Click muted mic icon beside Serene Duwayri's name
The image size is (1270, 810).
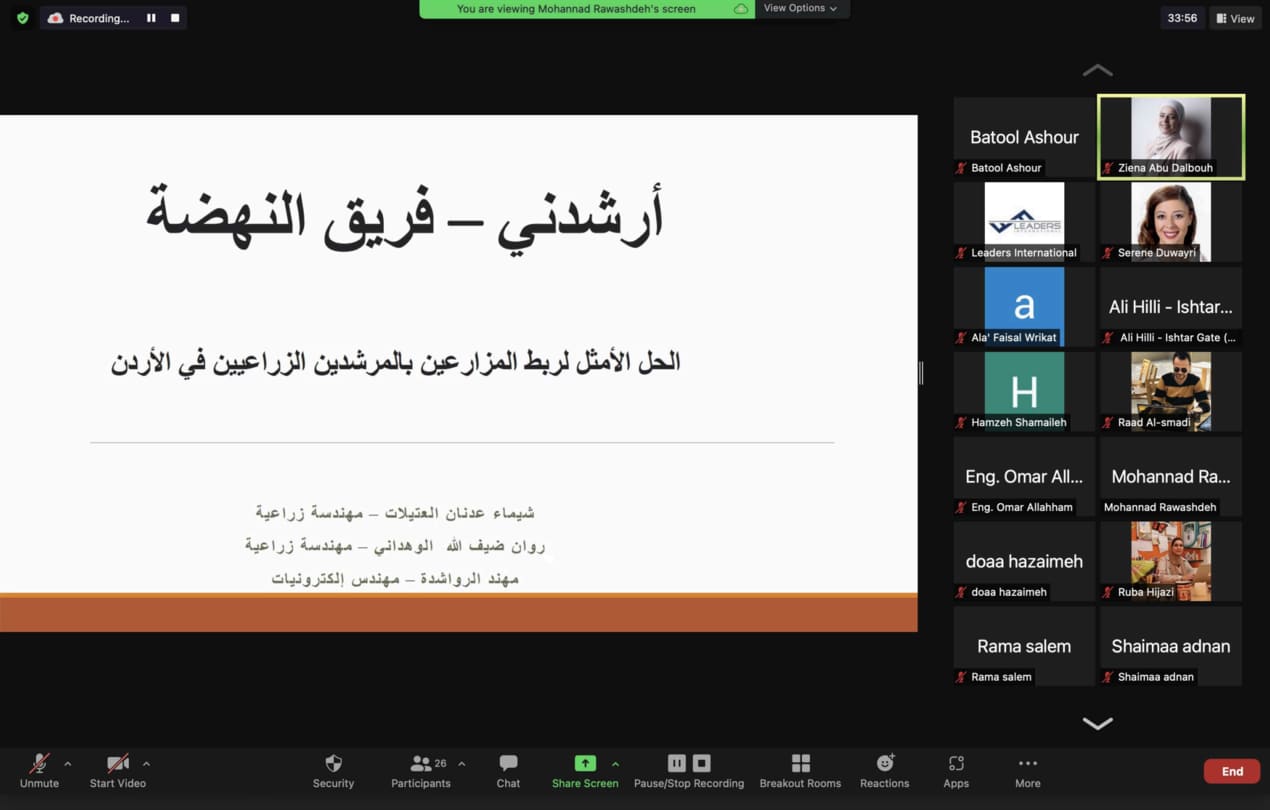coord(1108,253)
